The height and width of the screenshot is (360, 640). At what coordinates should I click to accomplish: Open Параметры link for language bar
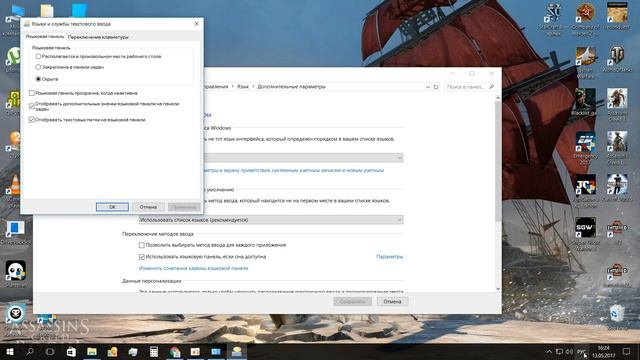click(x=389, y=257)
